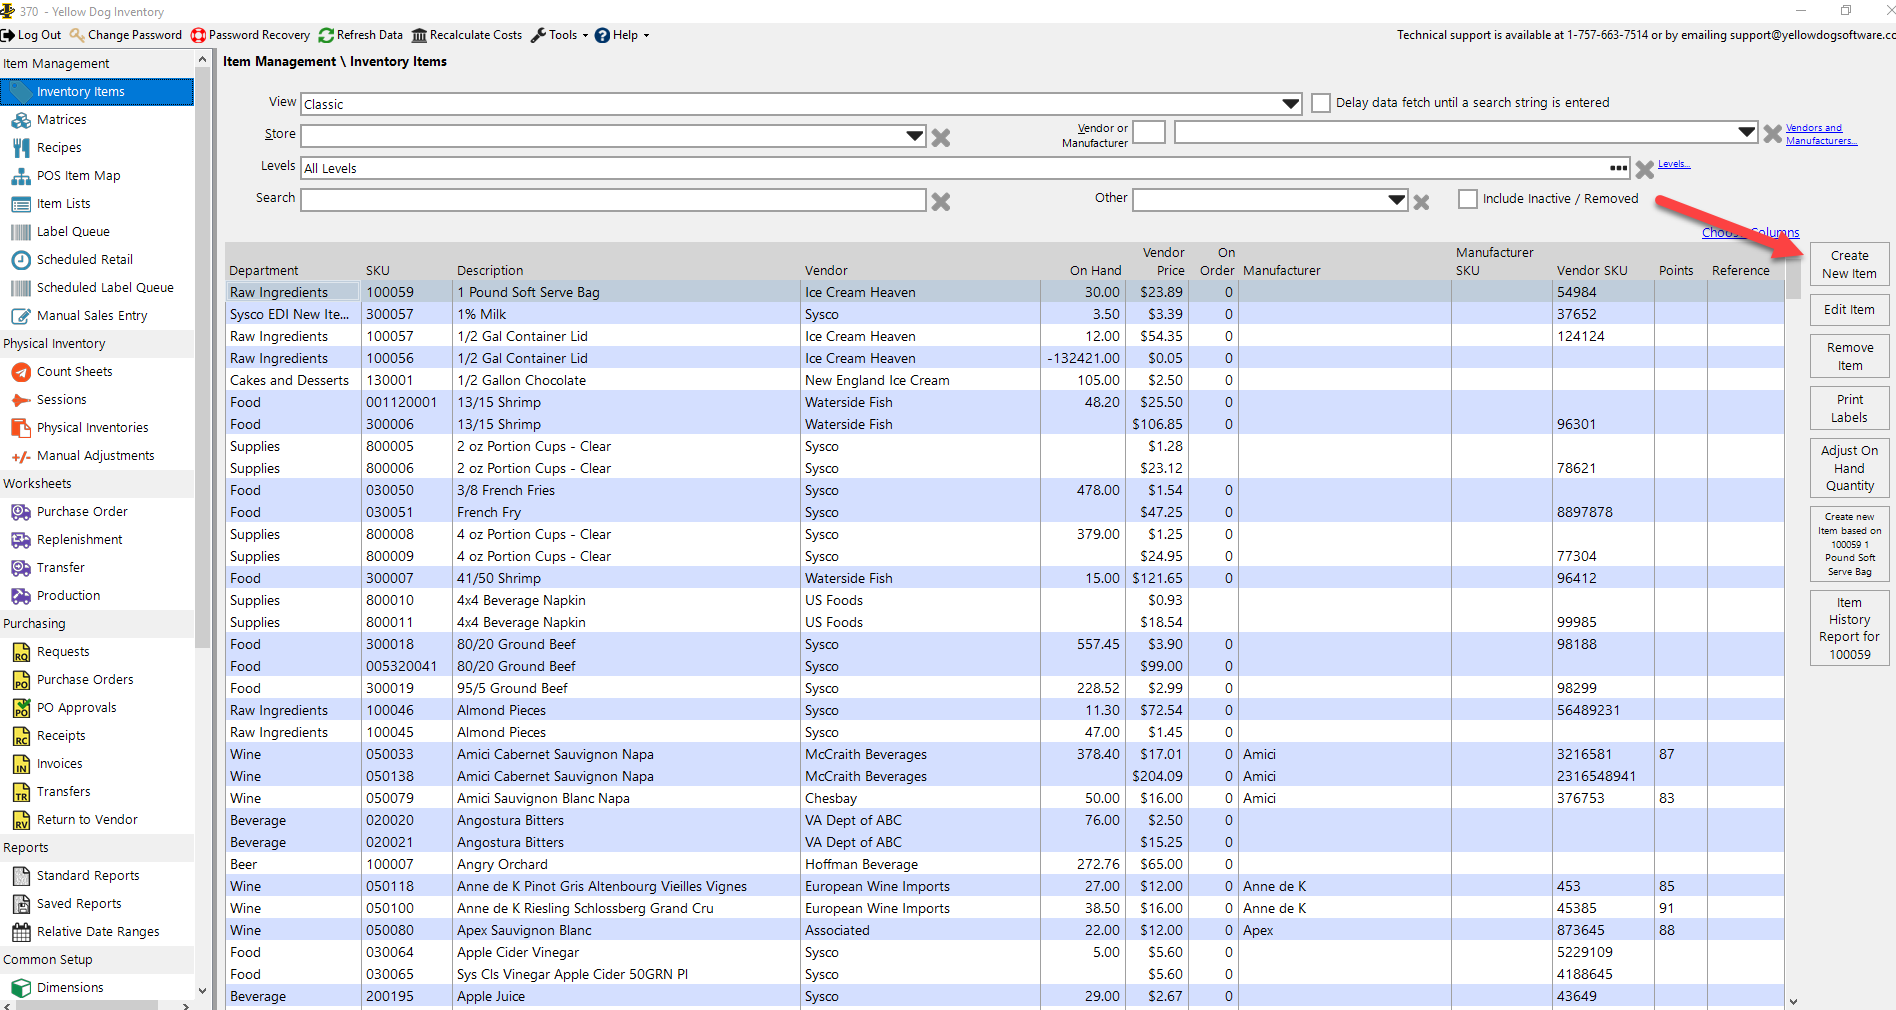
Task: Click Print Labels button
Action: click(1849, 409)
